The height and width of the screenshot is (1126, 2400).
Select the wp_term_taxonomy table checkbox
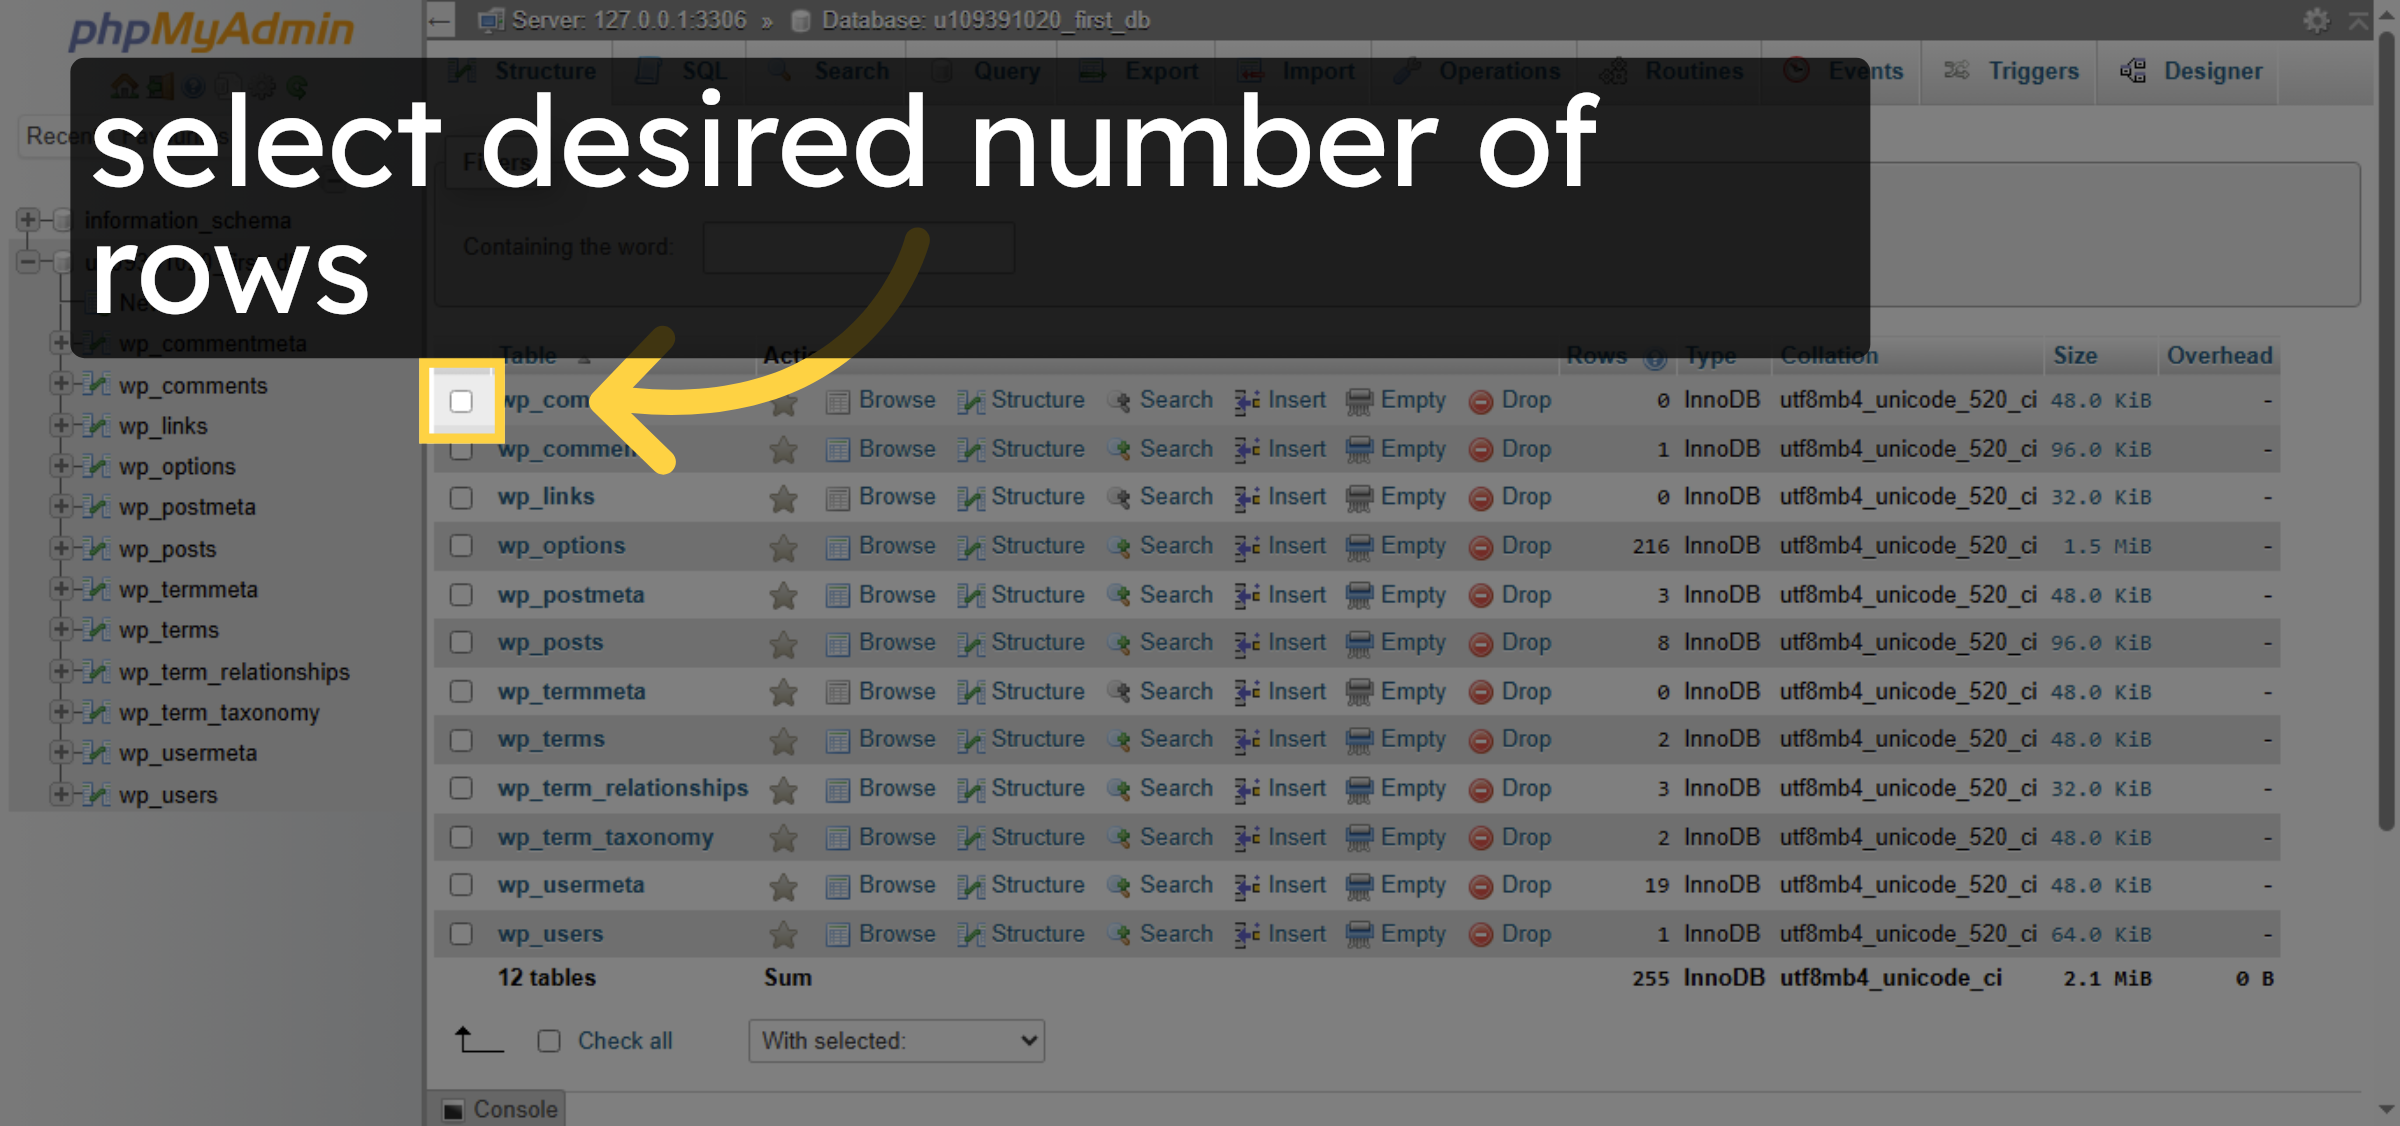(461, 837)
